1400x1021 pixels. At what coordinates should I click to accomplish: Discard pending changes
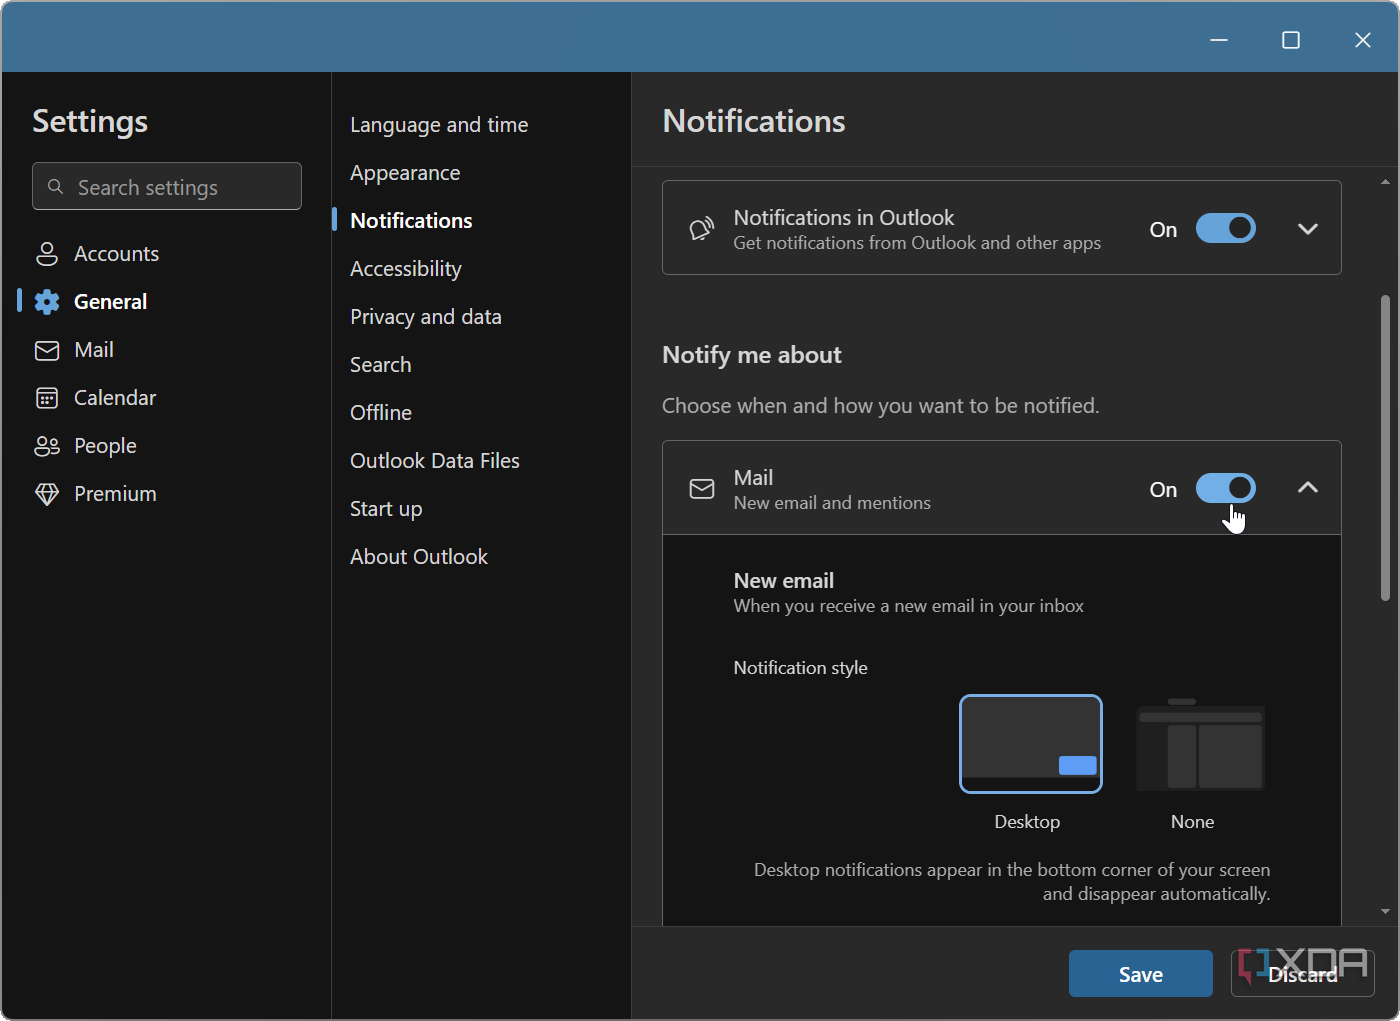1302,973
